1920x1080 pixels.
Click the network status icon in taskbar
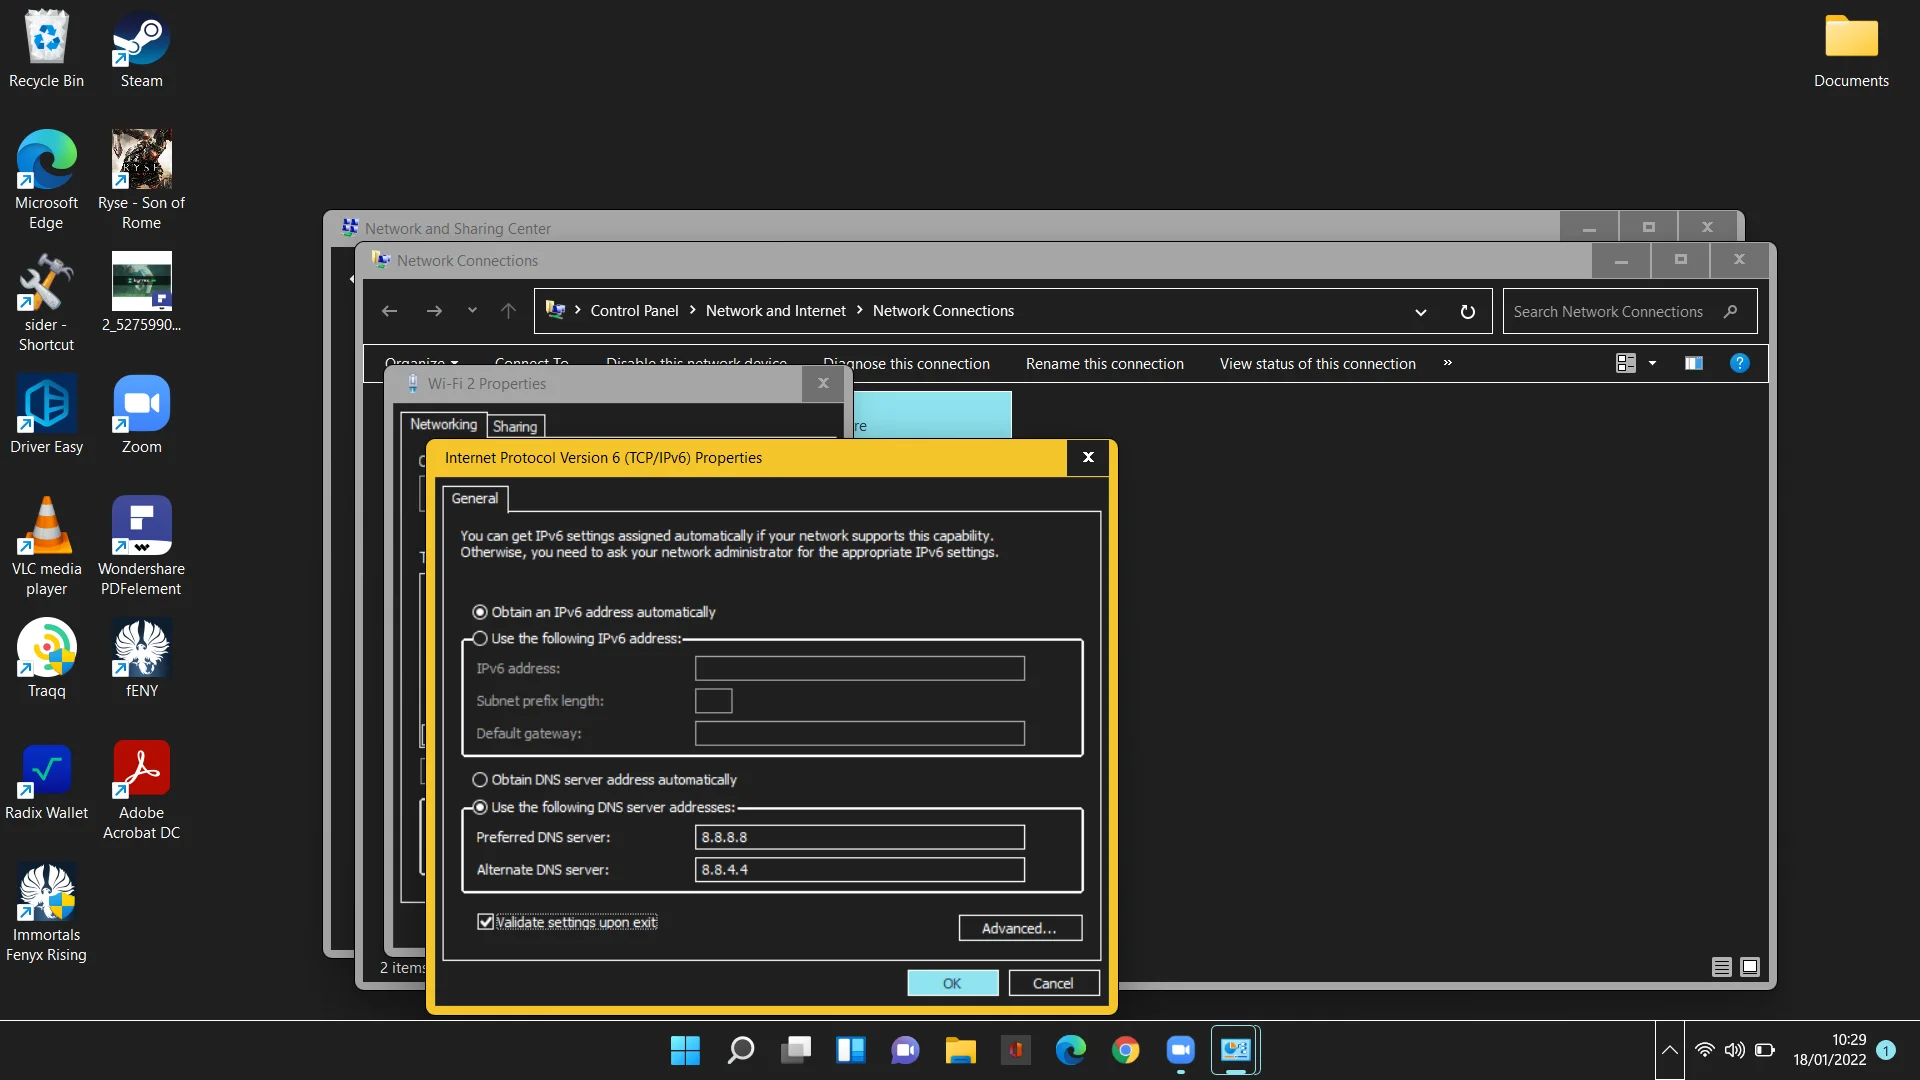pyautogui.click(x=1706, y=1050)
